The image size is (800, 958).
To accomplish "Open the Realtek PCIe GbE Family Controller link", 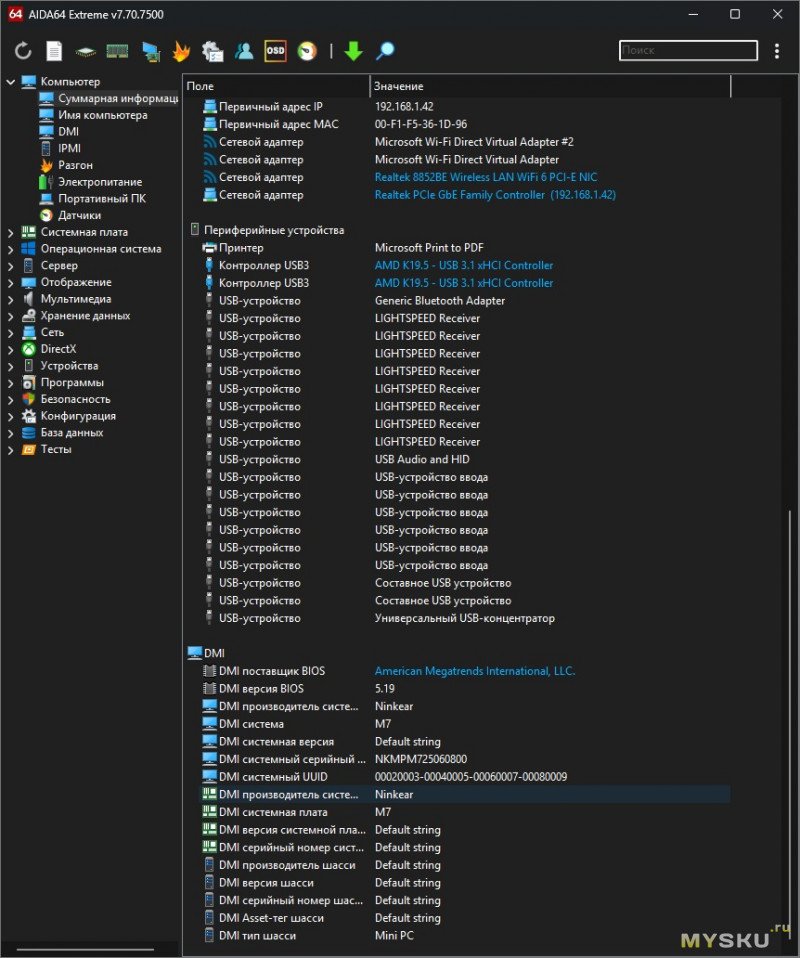I will point(495,195).
